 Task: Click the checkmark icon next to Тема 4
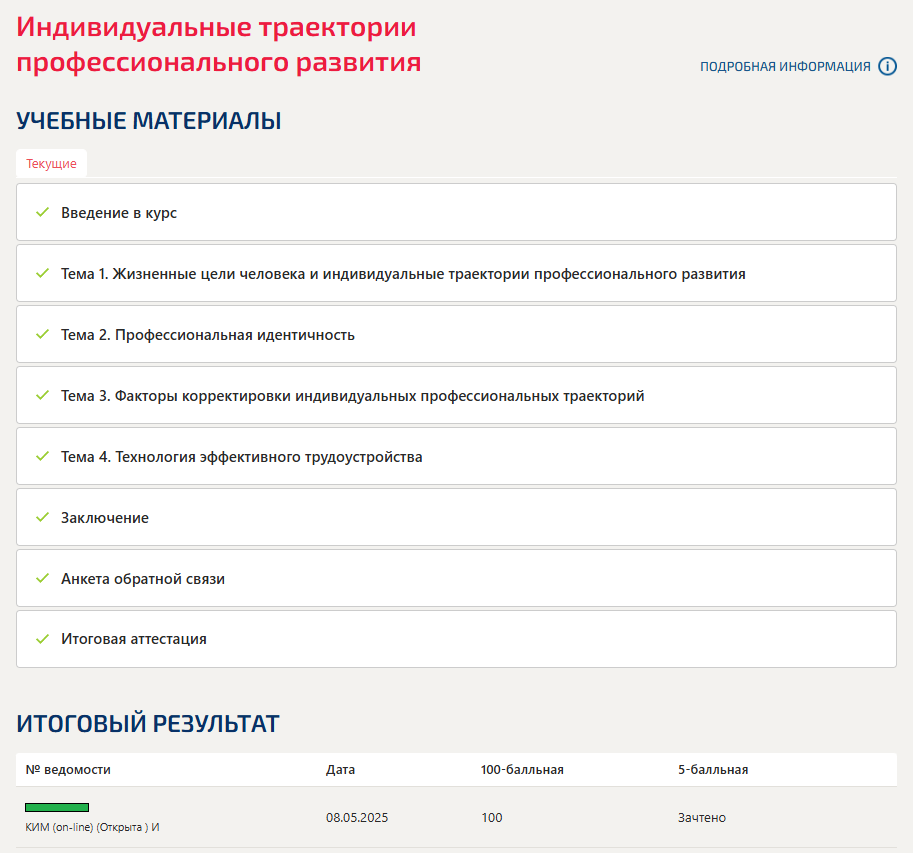[43, 456]
